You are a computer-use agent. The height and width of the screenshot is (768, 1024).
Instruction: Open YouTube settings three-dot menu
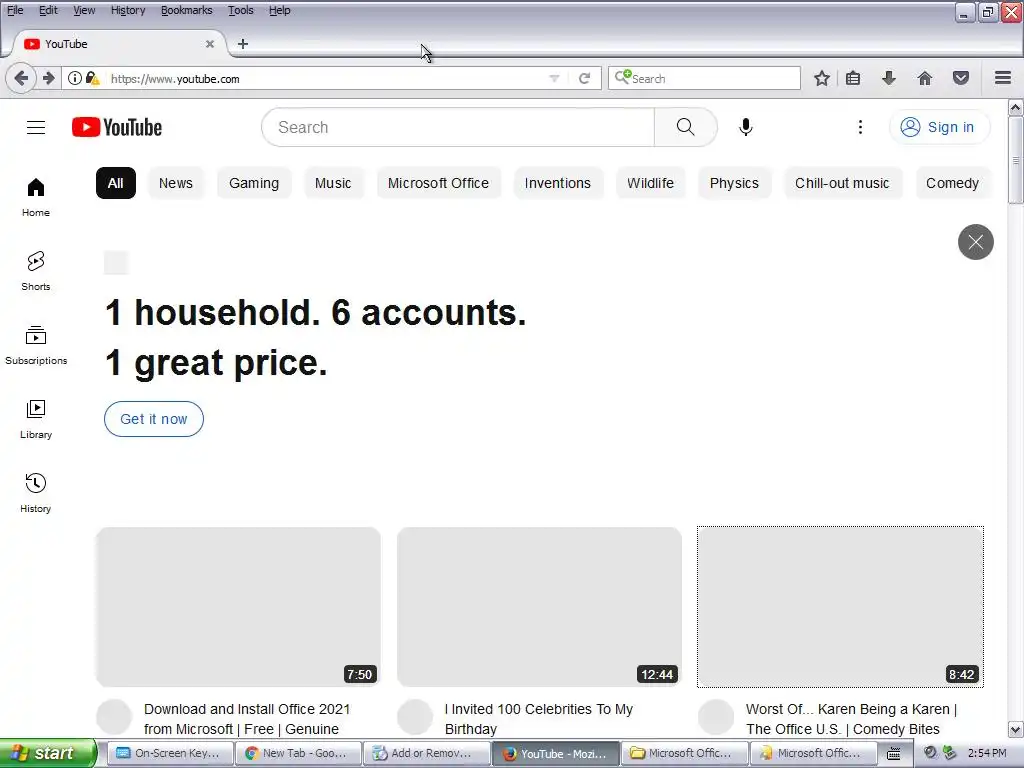(x=860, y=127)
